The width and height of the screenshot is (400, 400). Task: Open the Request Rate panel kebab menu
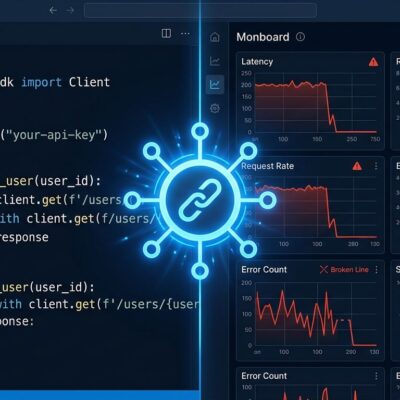pyautogui.click(x=376, y=166)
